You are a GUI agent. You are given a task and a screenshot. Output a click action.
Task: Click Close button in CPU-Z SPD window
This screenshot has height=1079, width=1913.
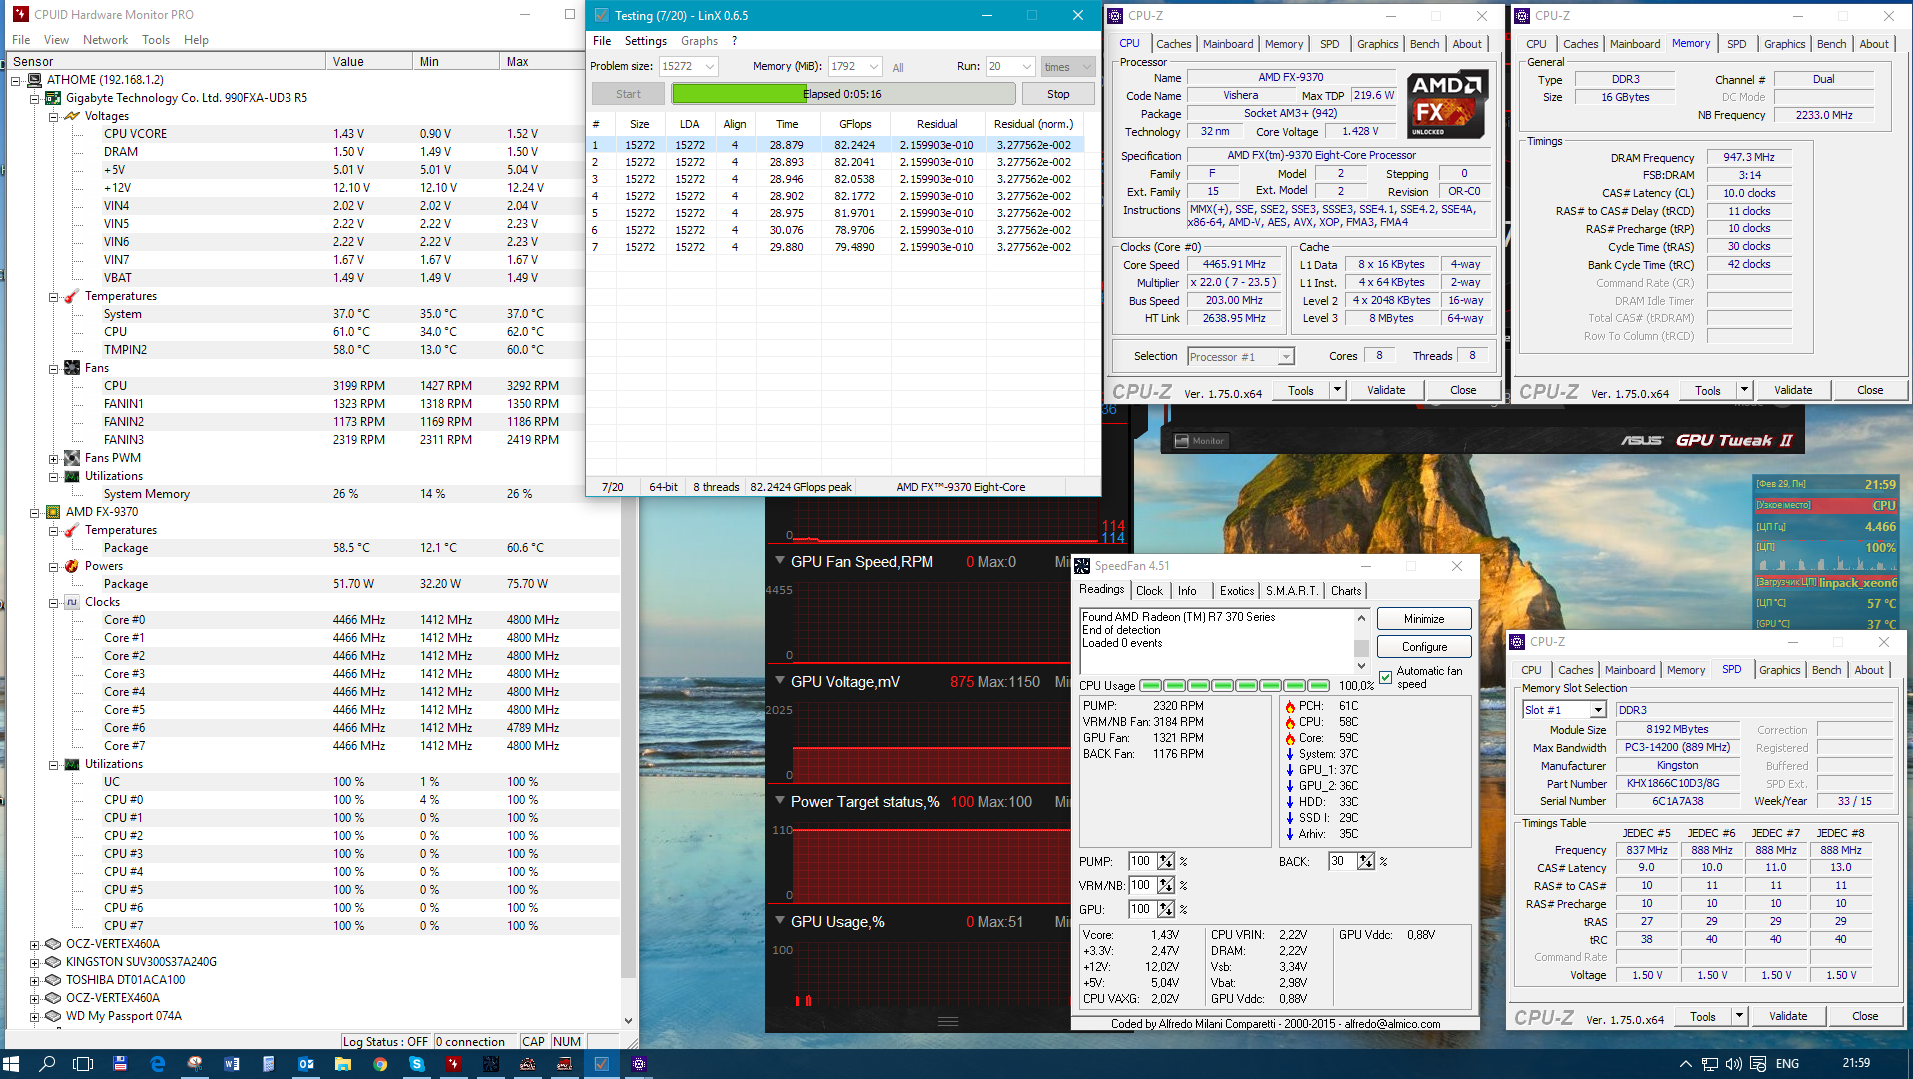tap(1865, 1016)
